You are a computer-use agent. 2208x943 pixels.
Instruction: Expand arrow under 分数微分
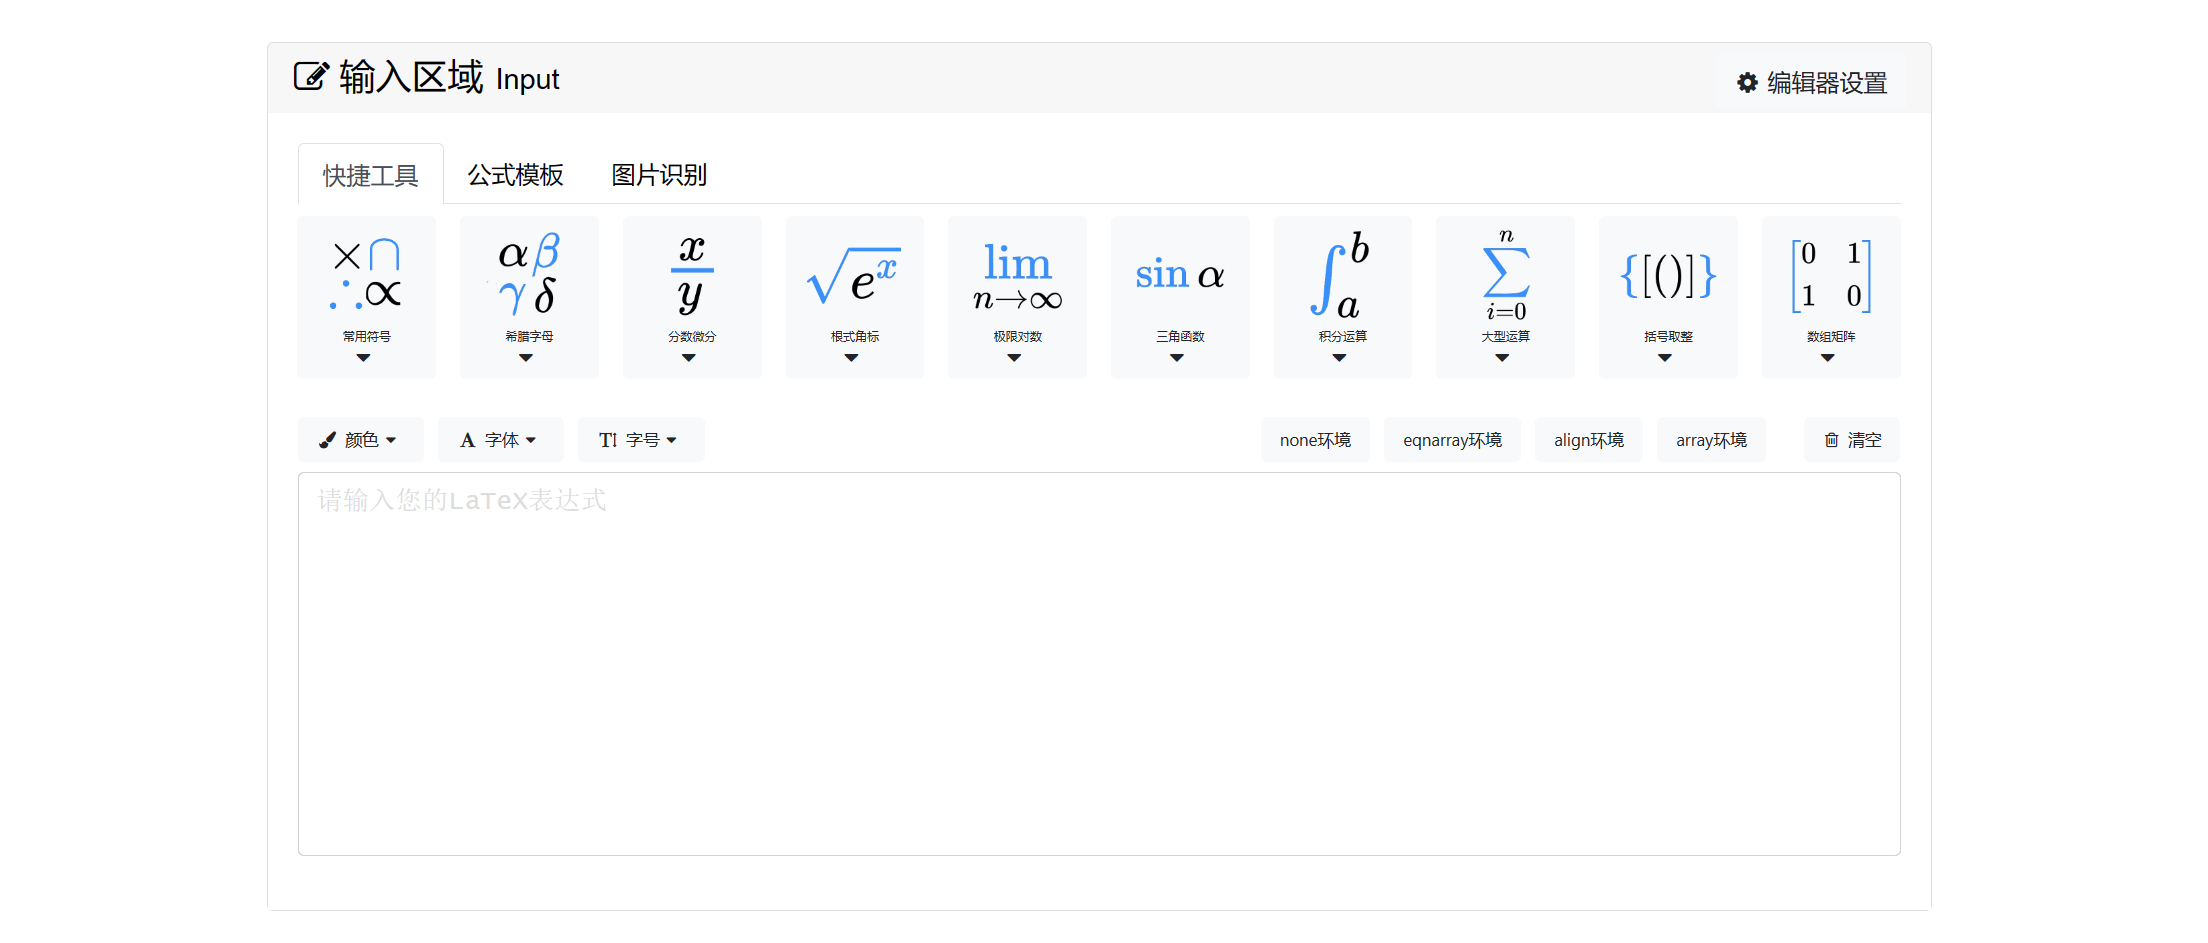(x=689, y=358)
